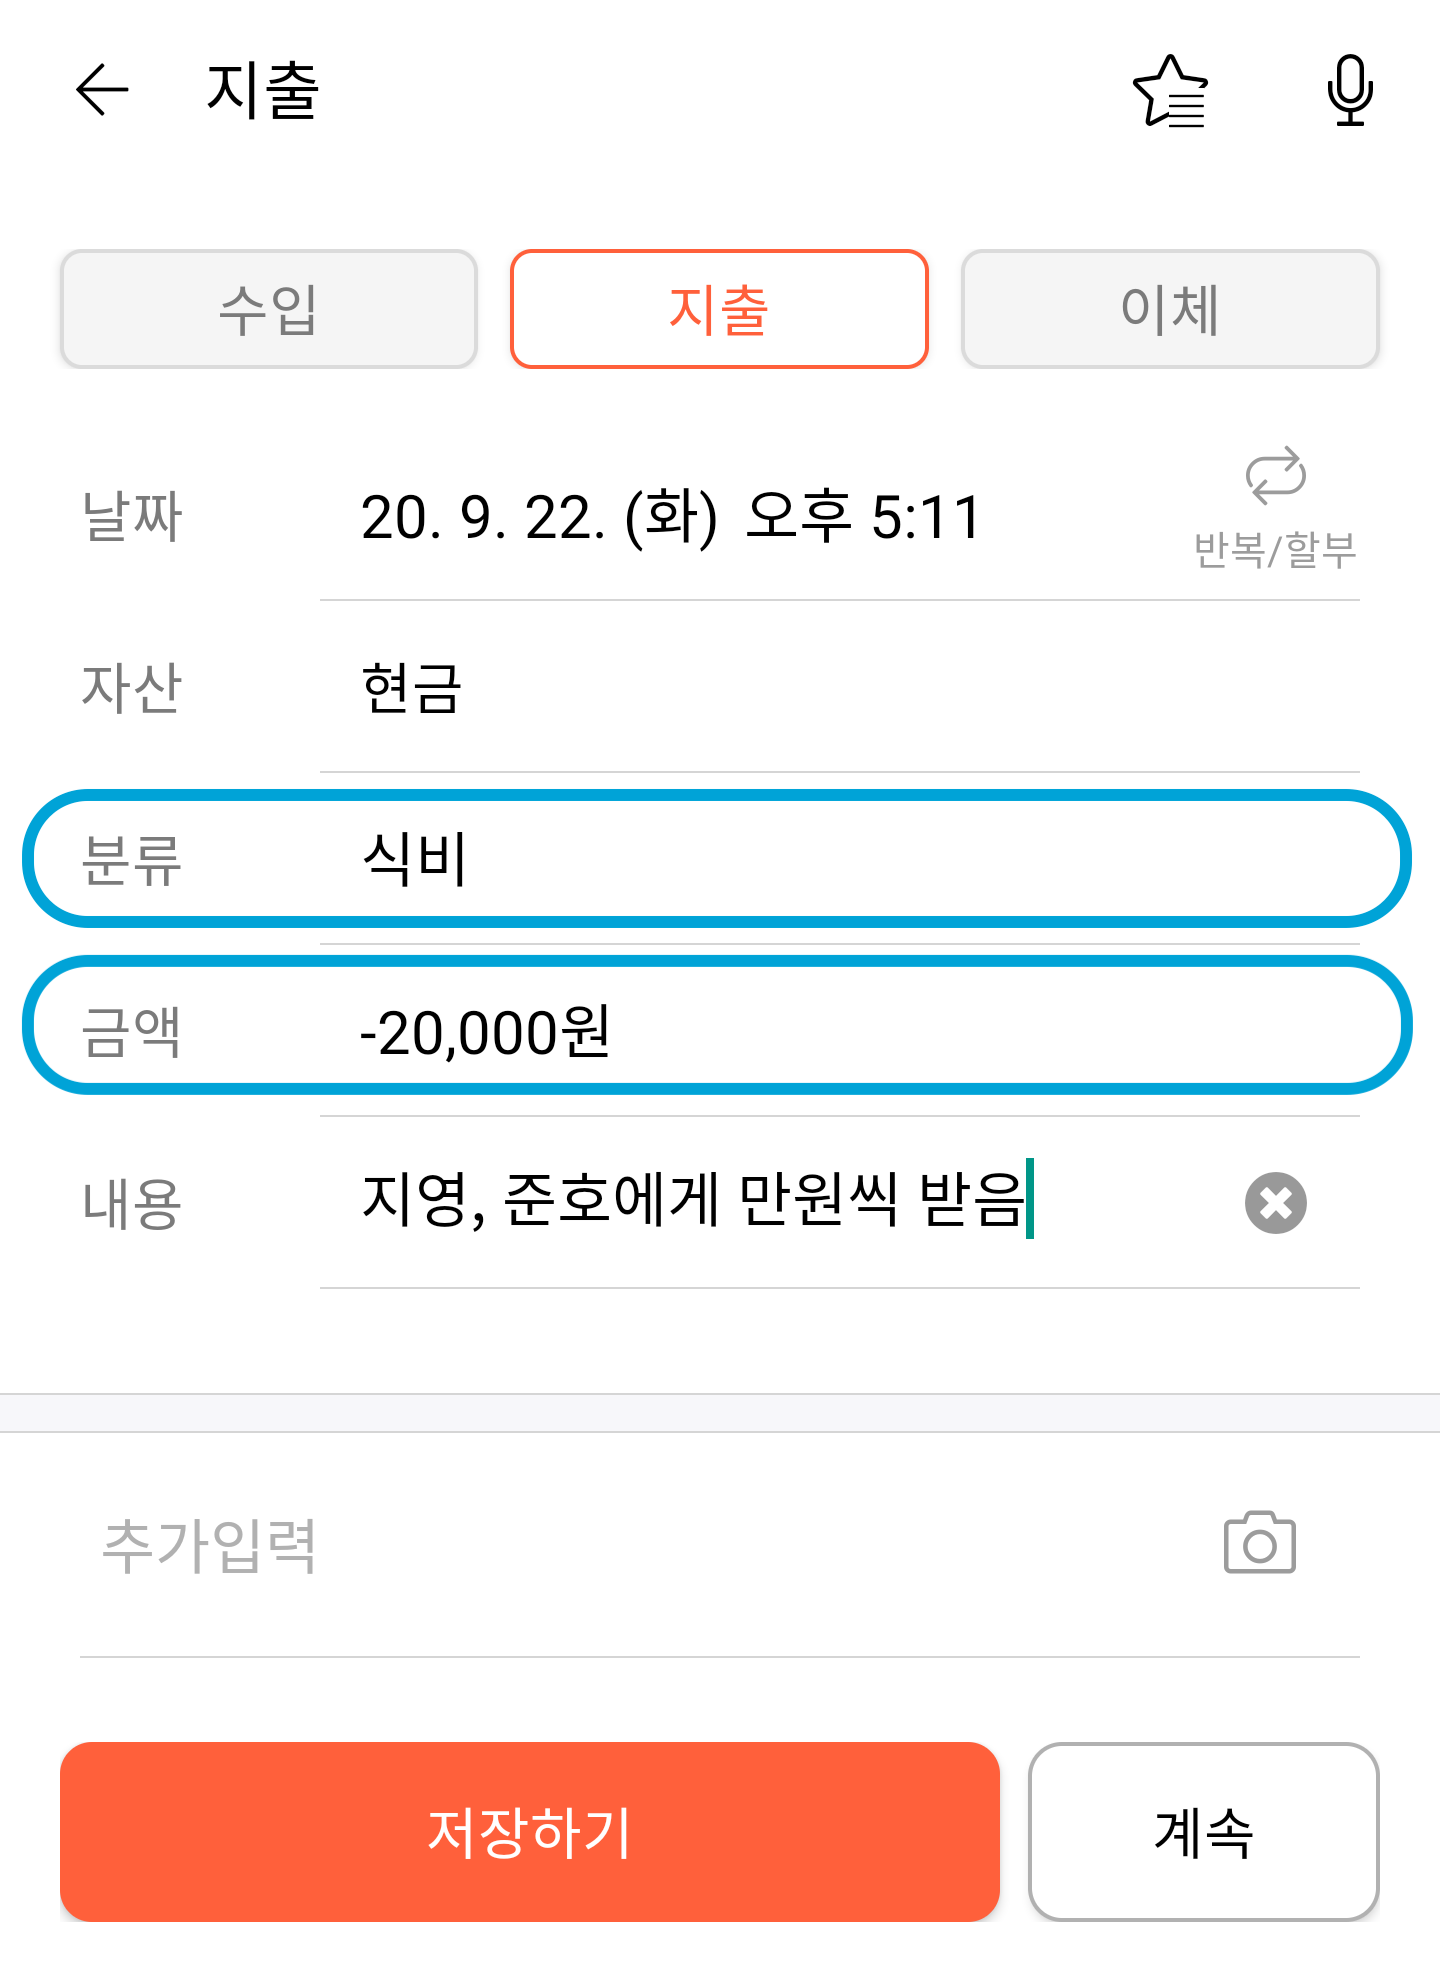The height and width of the screenshot is (1973, 1440).
Task: Save the entry with 저장하기
Action: 530,1831
